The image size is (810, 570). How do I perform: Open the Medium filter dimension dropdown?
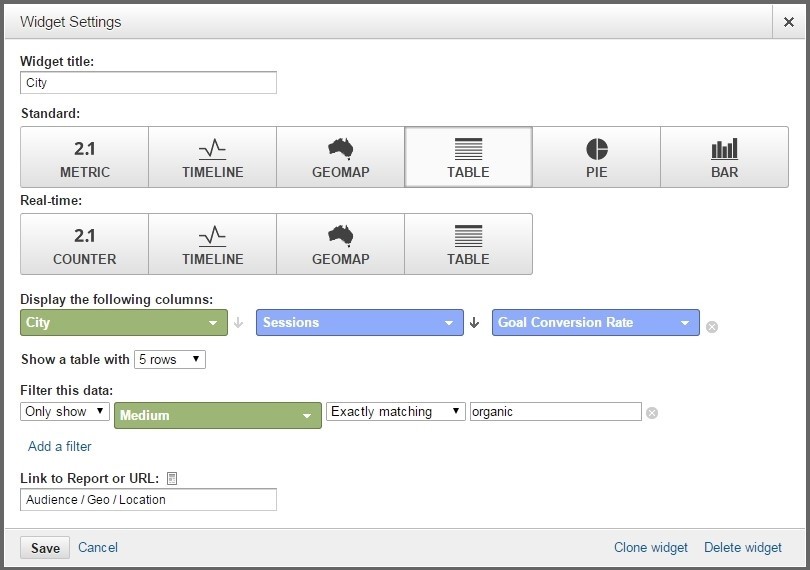coord(218,416)
